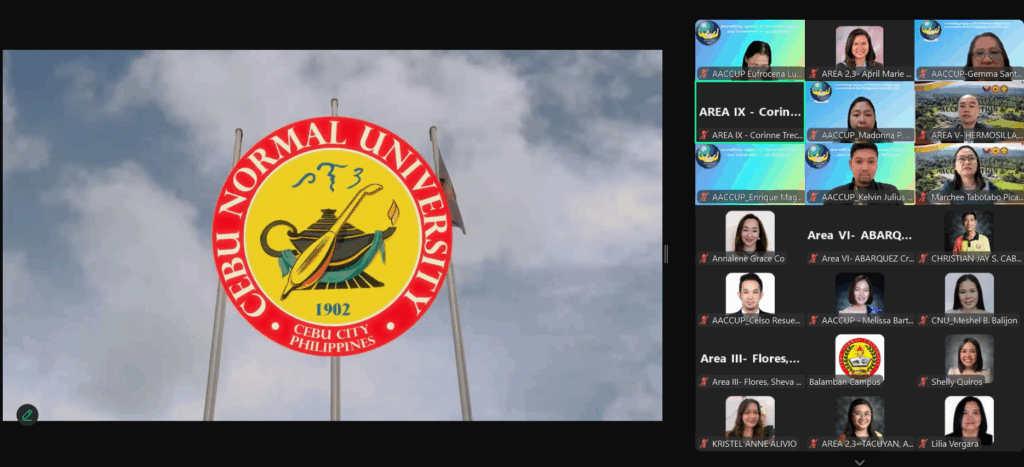The height and width of the screenshot is (467, 1024).
Task: Click muted mic icon of AACCUP_Enrique Mag
Action: pyautogui.click(x=704, y=197)
